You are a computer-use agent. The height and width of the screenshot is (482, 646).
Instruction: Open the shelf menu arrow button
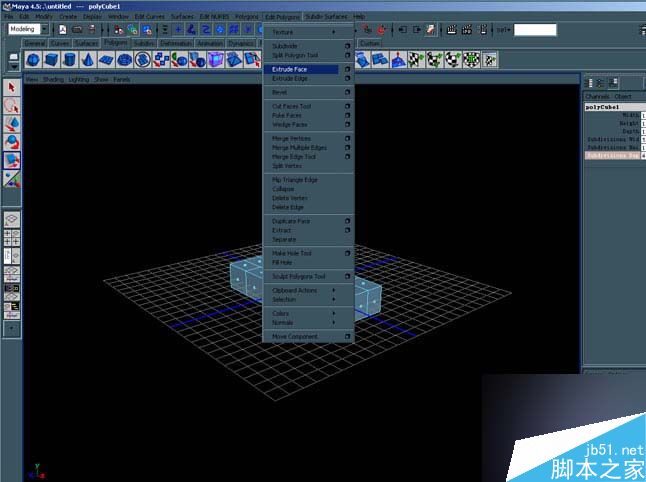click(x=14, y=66)
